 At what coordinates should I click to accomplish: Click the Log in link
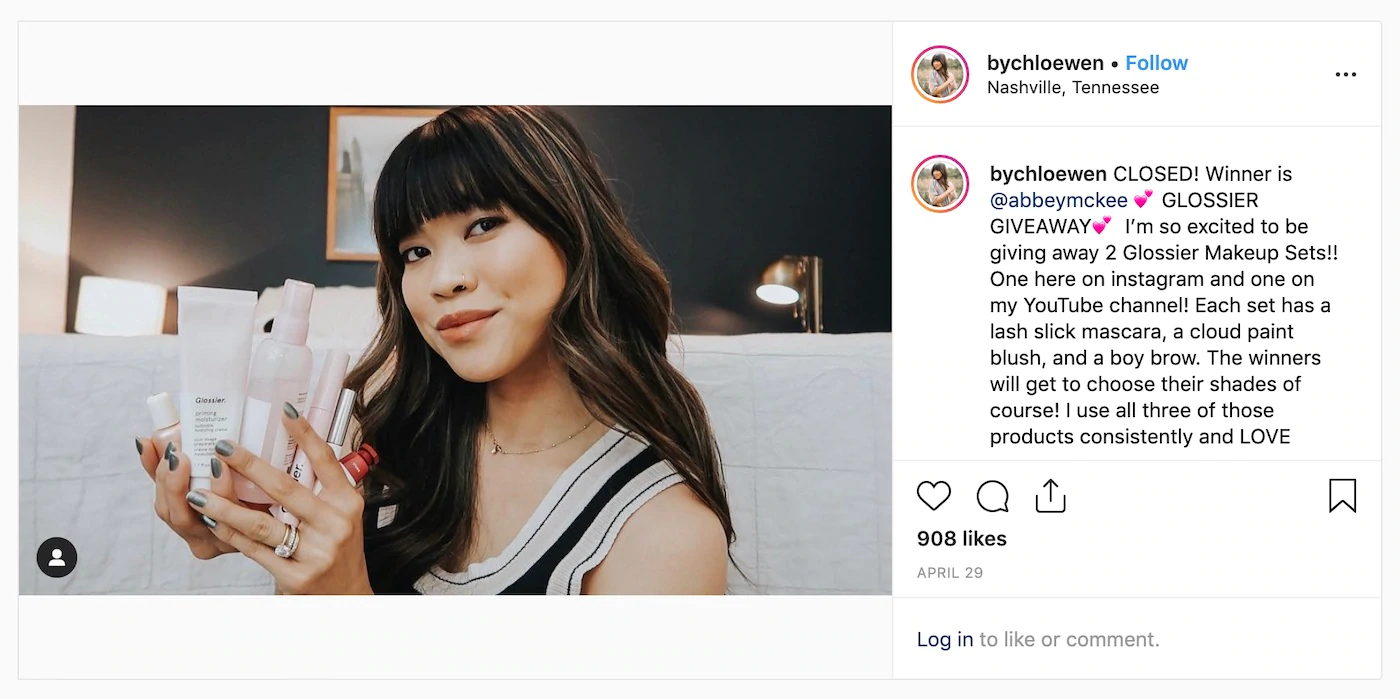[945, 639]
